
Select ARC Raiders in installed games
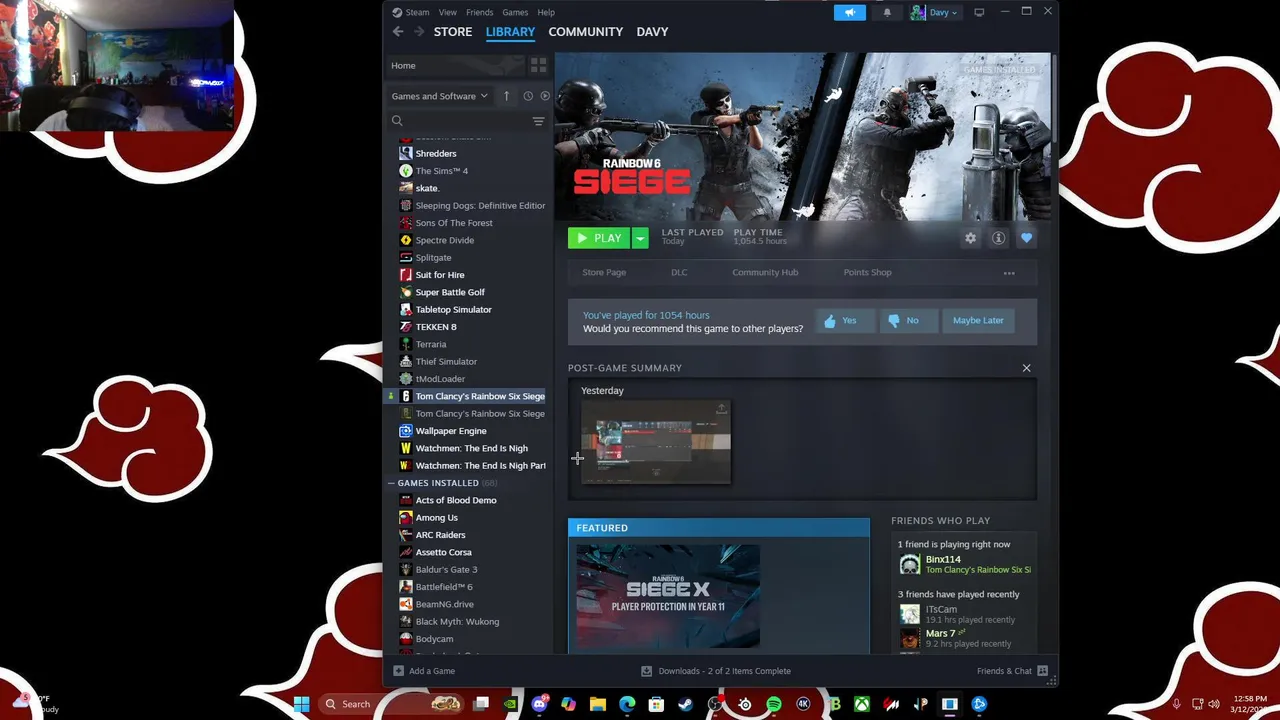(440, 535)
